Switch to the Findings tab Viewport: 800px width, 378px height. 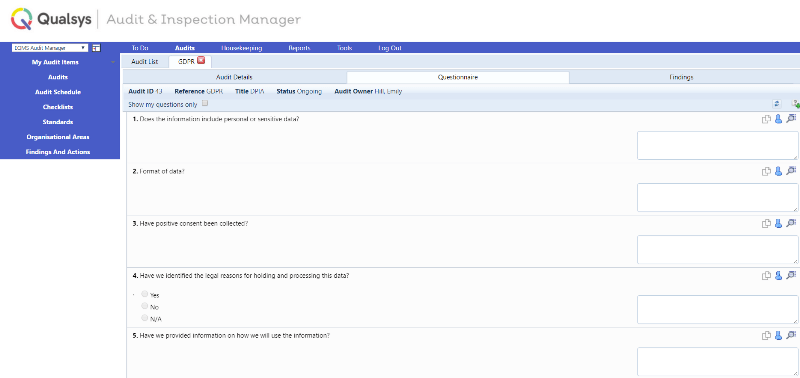point(681,77)
